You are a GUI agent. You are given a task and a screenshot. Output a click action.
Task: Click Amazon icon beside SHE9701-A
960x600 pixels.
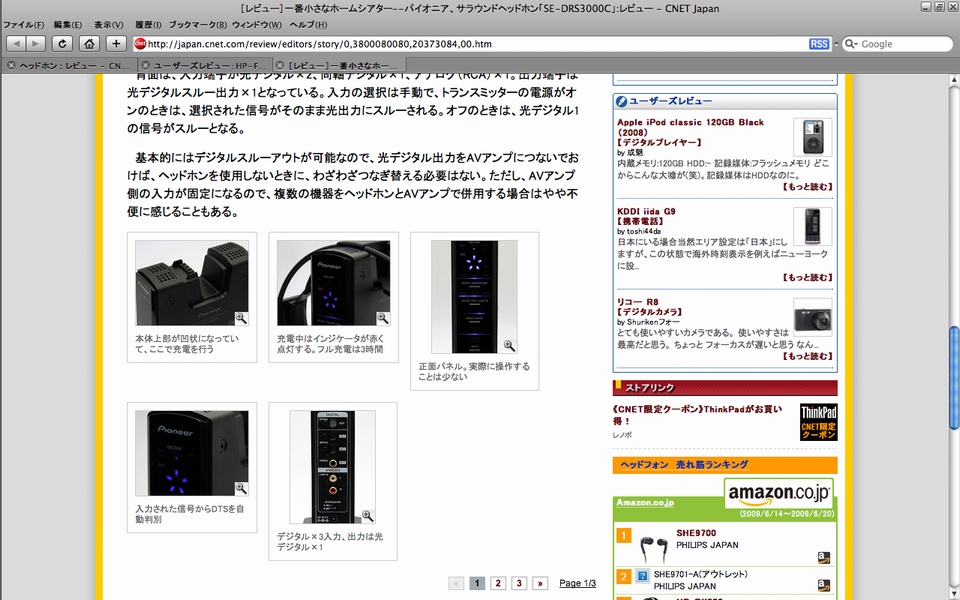click(x=823, y=585)
